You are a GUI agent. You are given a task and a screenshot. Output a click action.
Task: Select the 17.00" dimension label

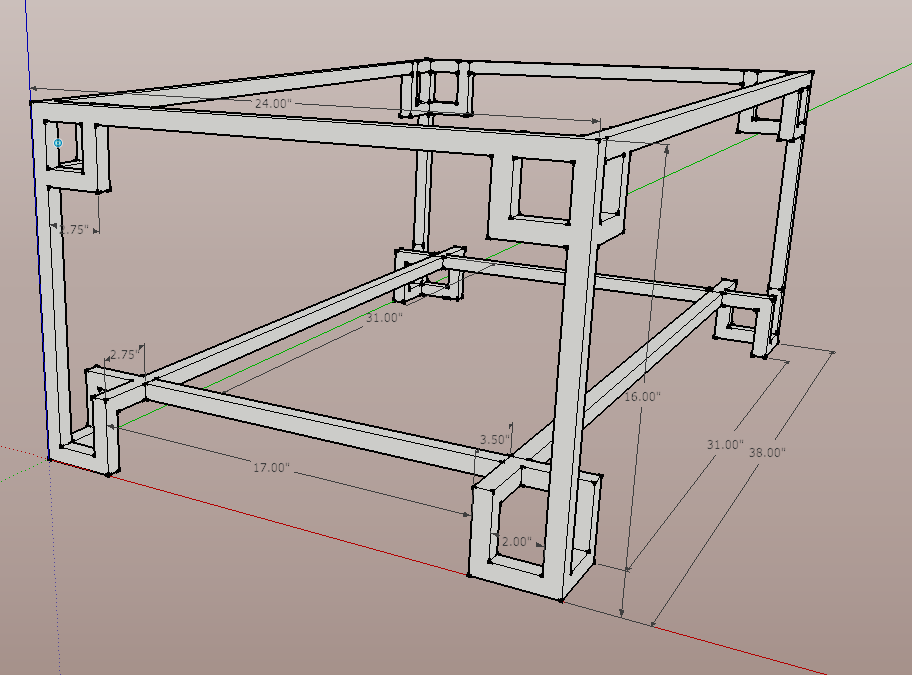click(271, 467)
